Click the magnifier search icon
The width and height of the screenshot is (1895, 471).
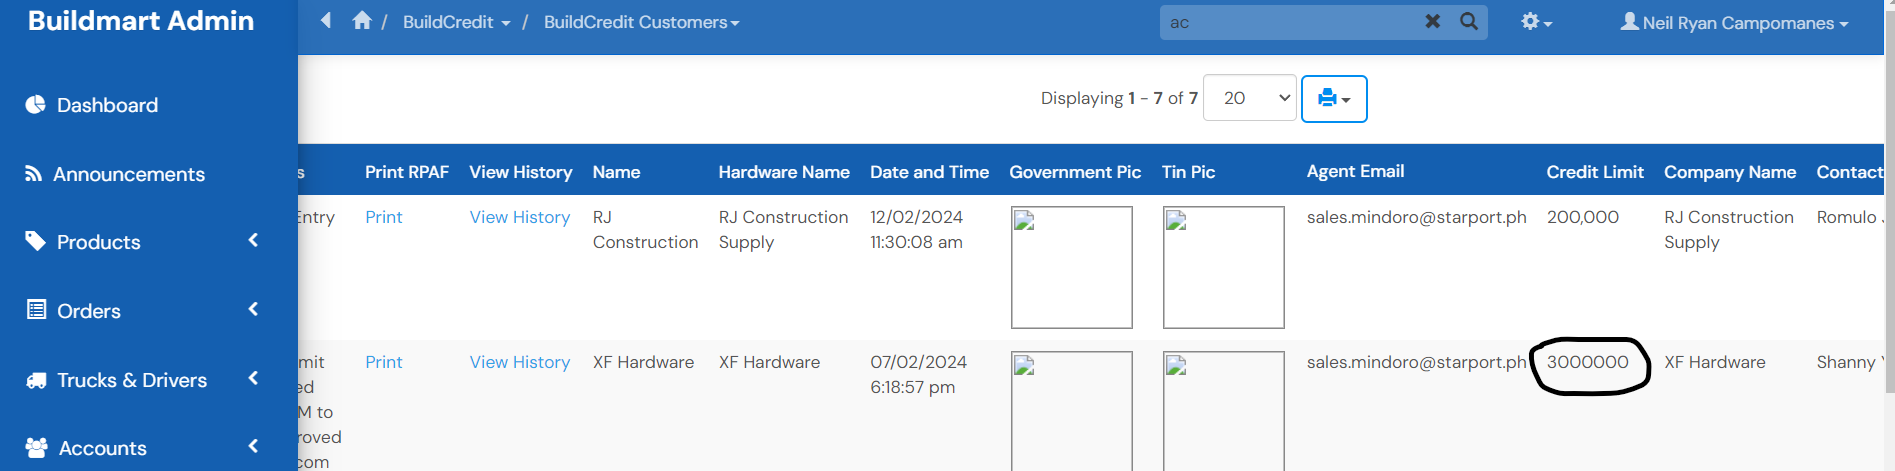coord(1468,21)
